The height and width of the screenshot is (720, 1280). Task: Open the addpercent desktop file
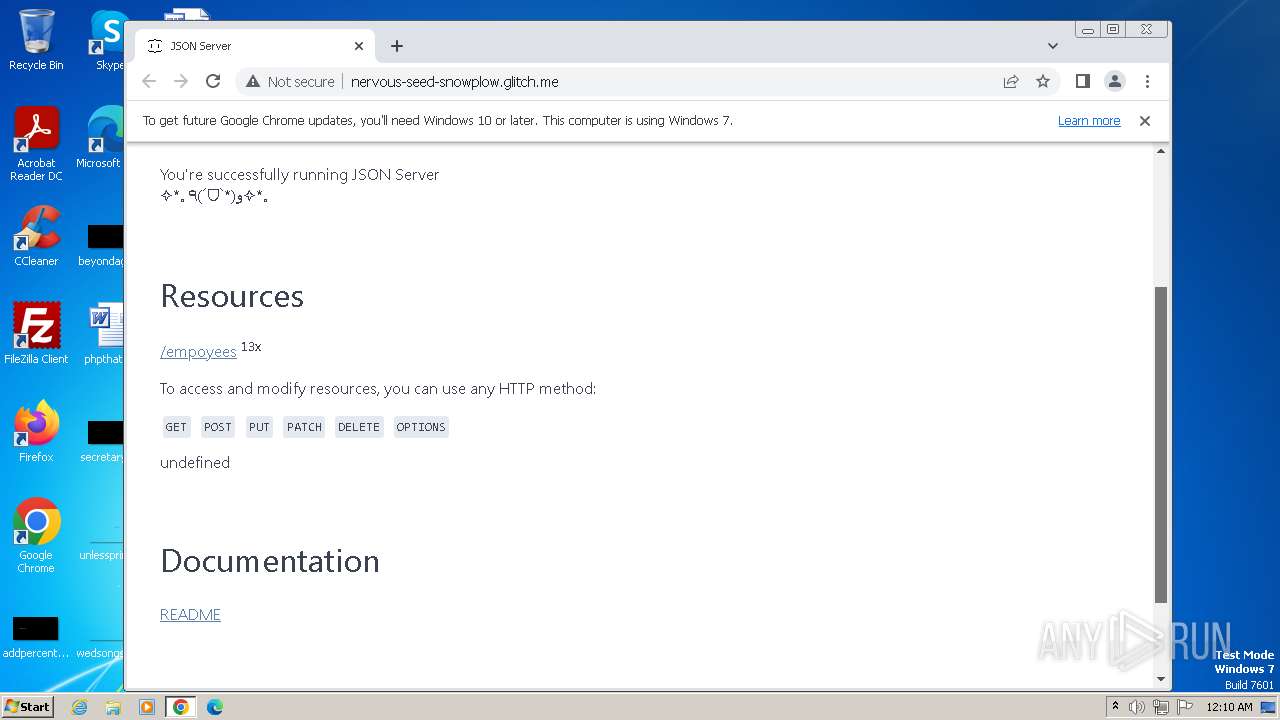point(36,638)
